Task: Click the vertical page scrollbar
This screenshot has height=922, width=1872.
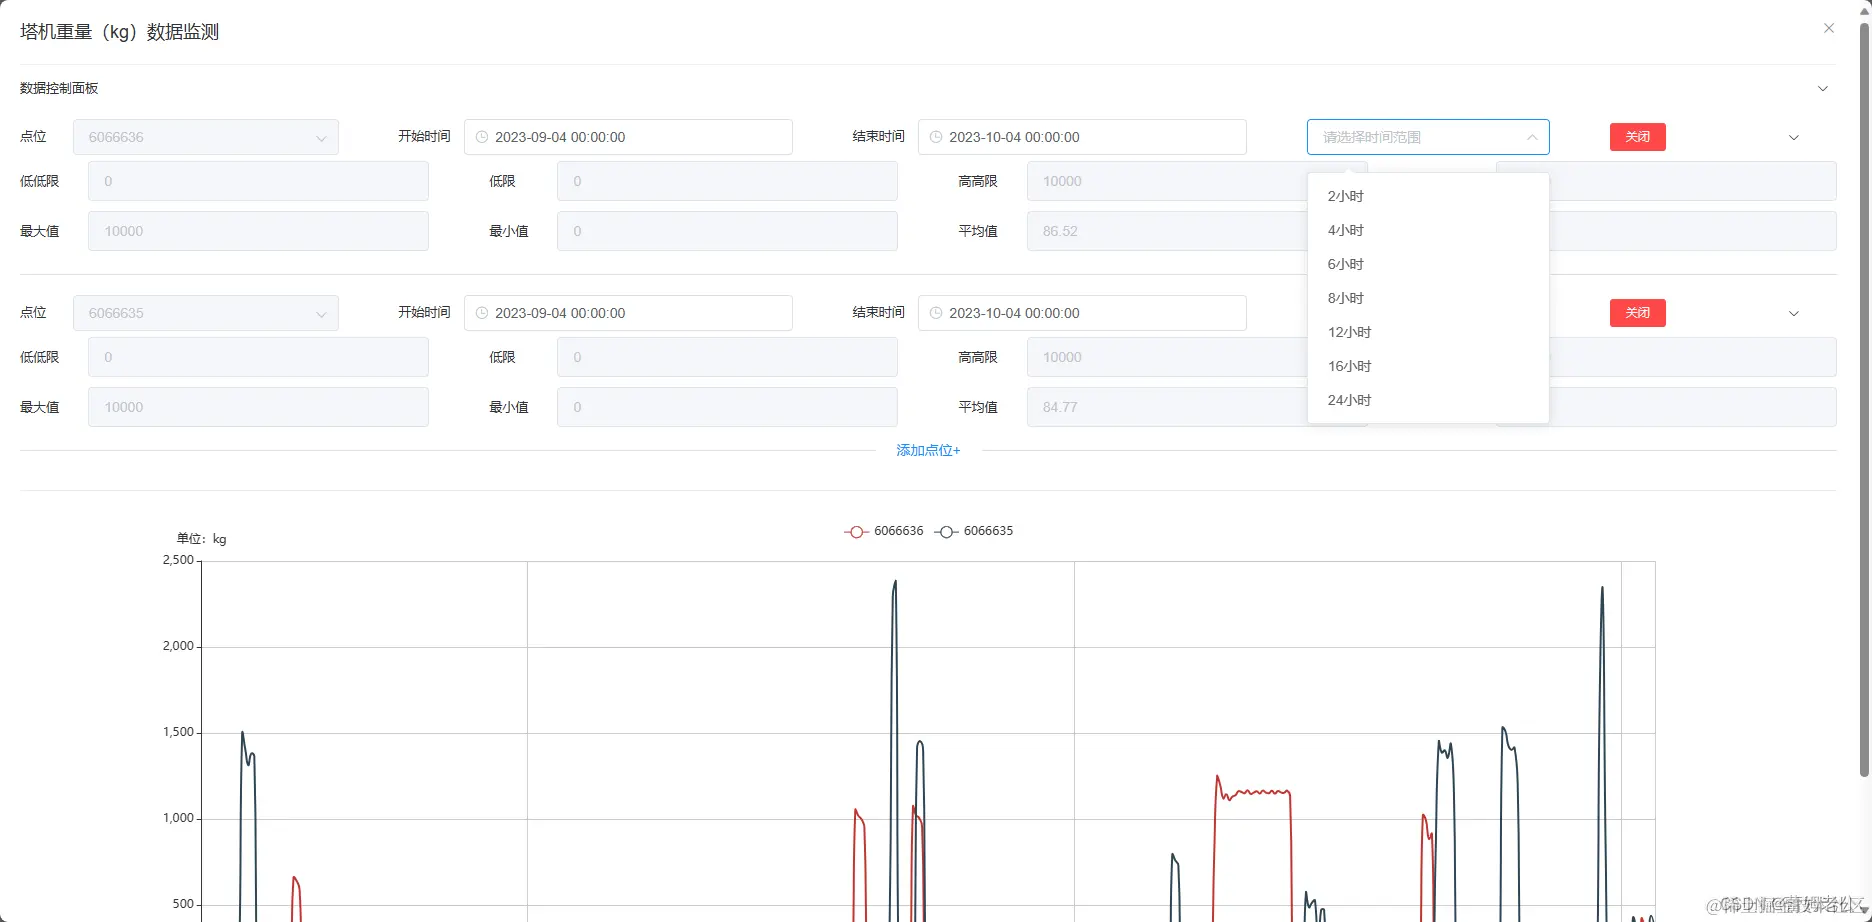Action: [1864, 400]
